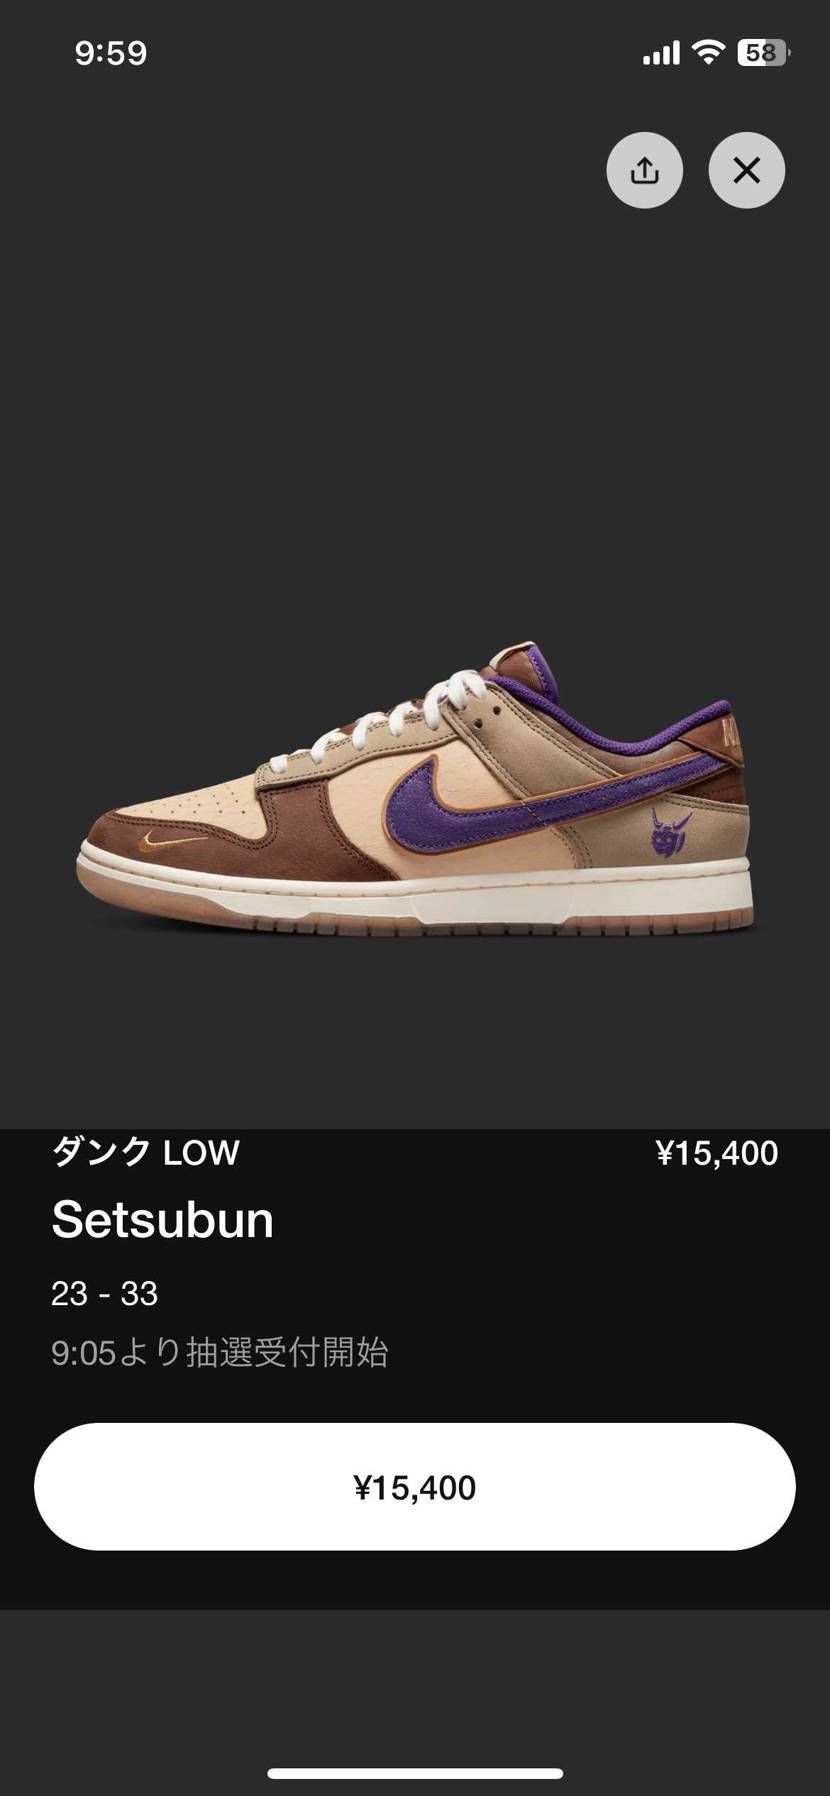Screen dimensions: 830x1796
Task: Tap the purple oni demon logo on the heel
Action: [x=670, y=832]
